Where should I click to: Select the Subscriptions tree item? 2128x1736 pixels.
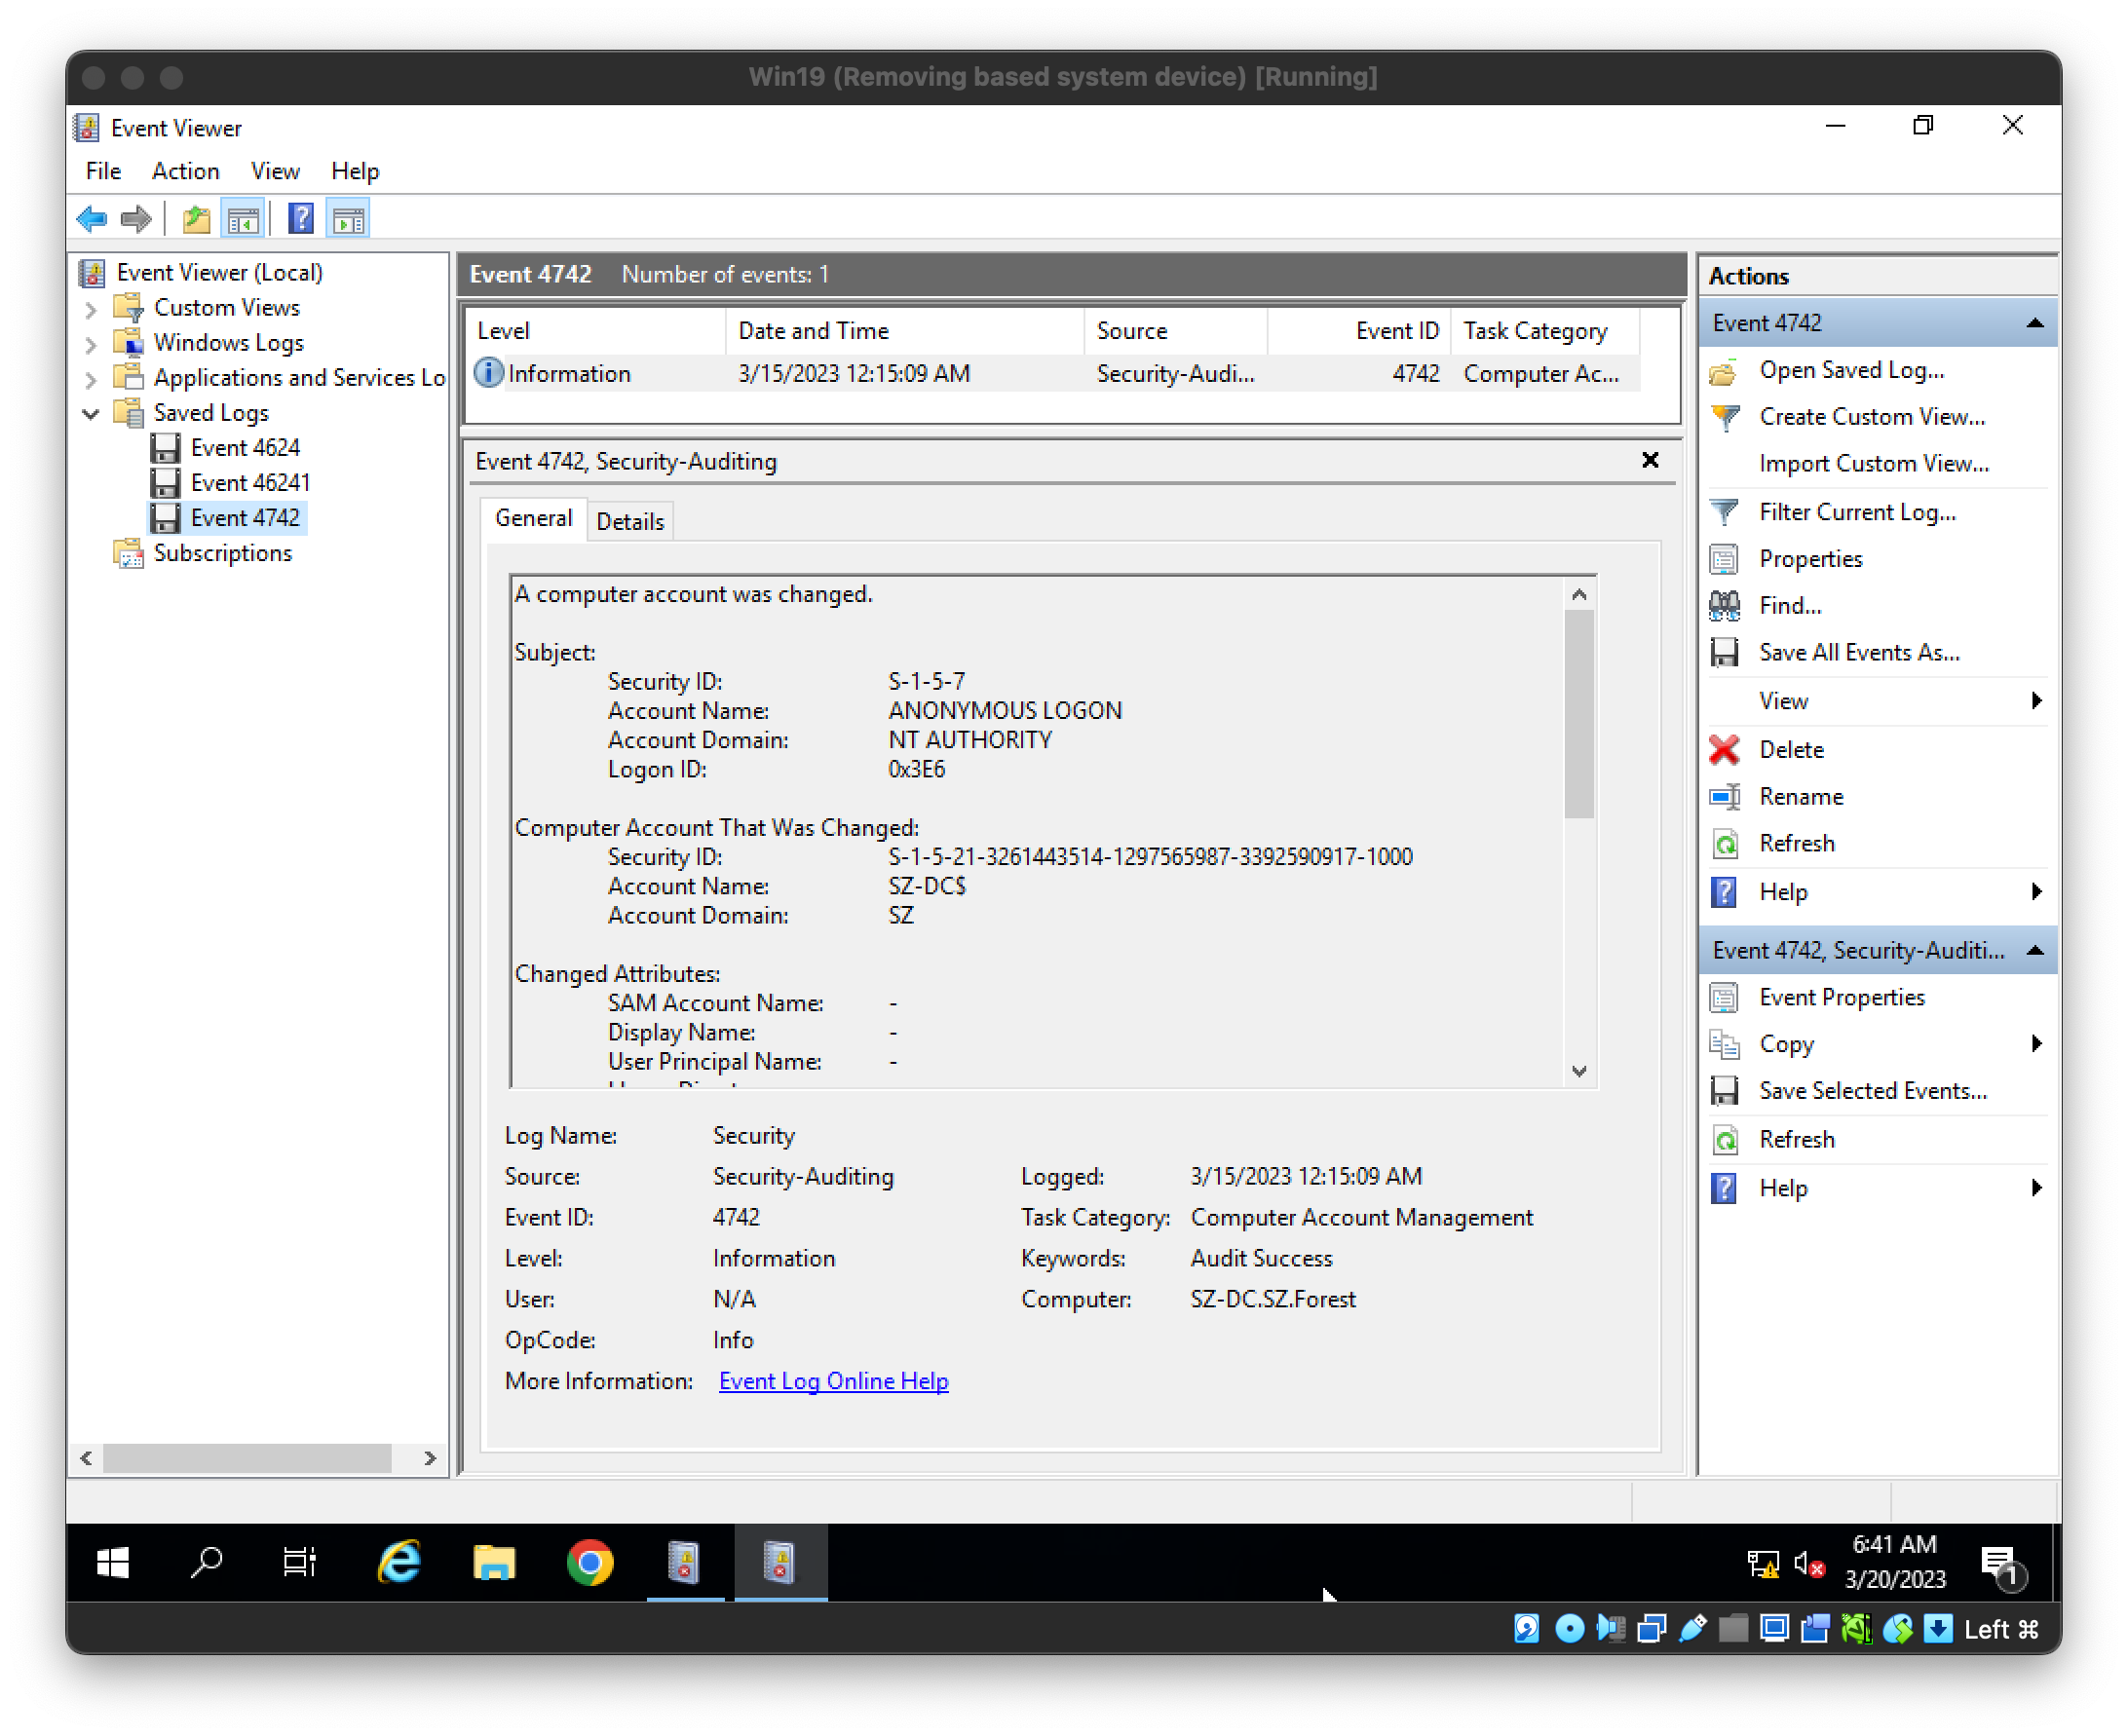pos(222,554)
